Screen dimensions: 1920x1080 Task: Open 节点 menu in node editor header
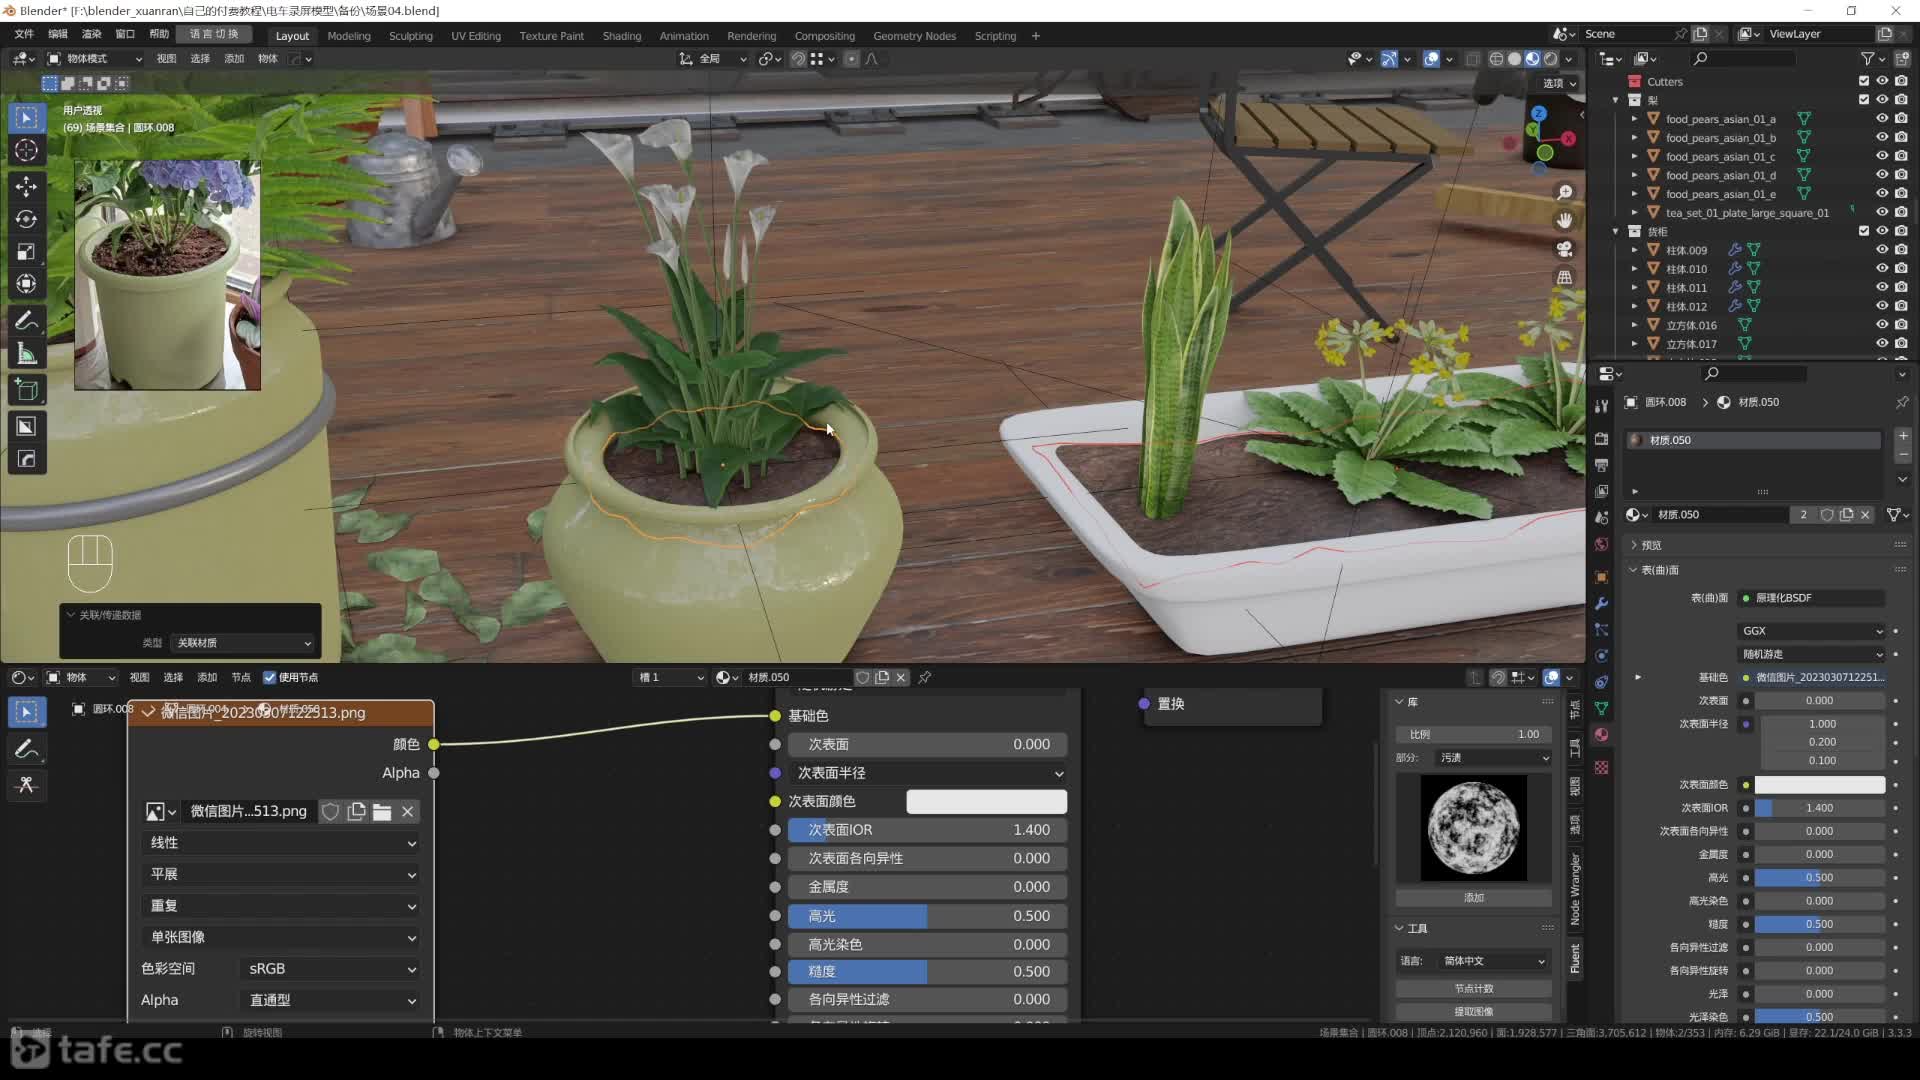[x=241, y=678]
